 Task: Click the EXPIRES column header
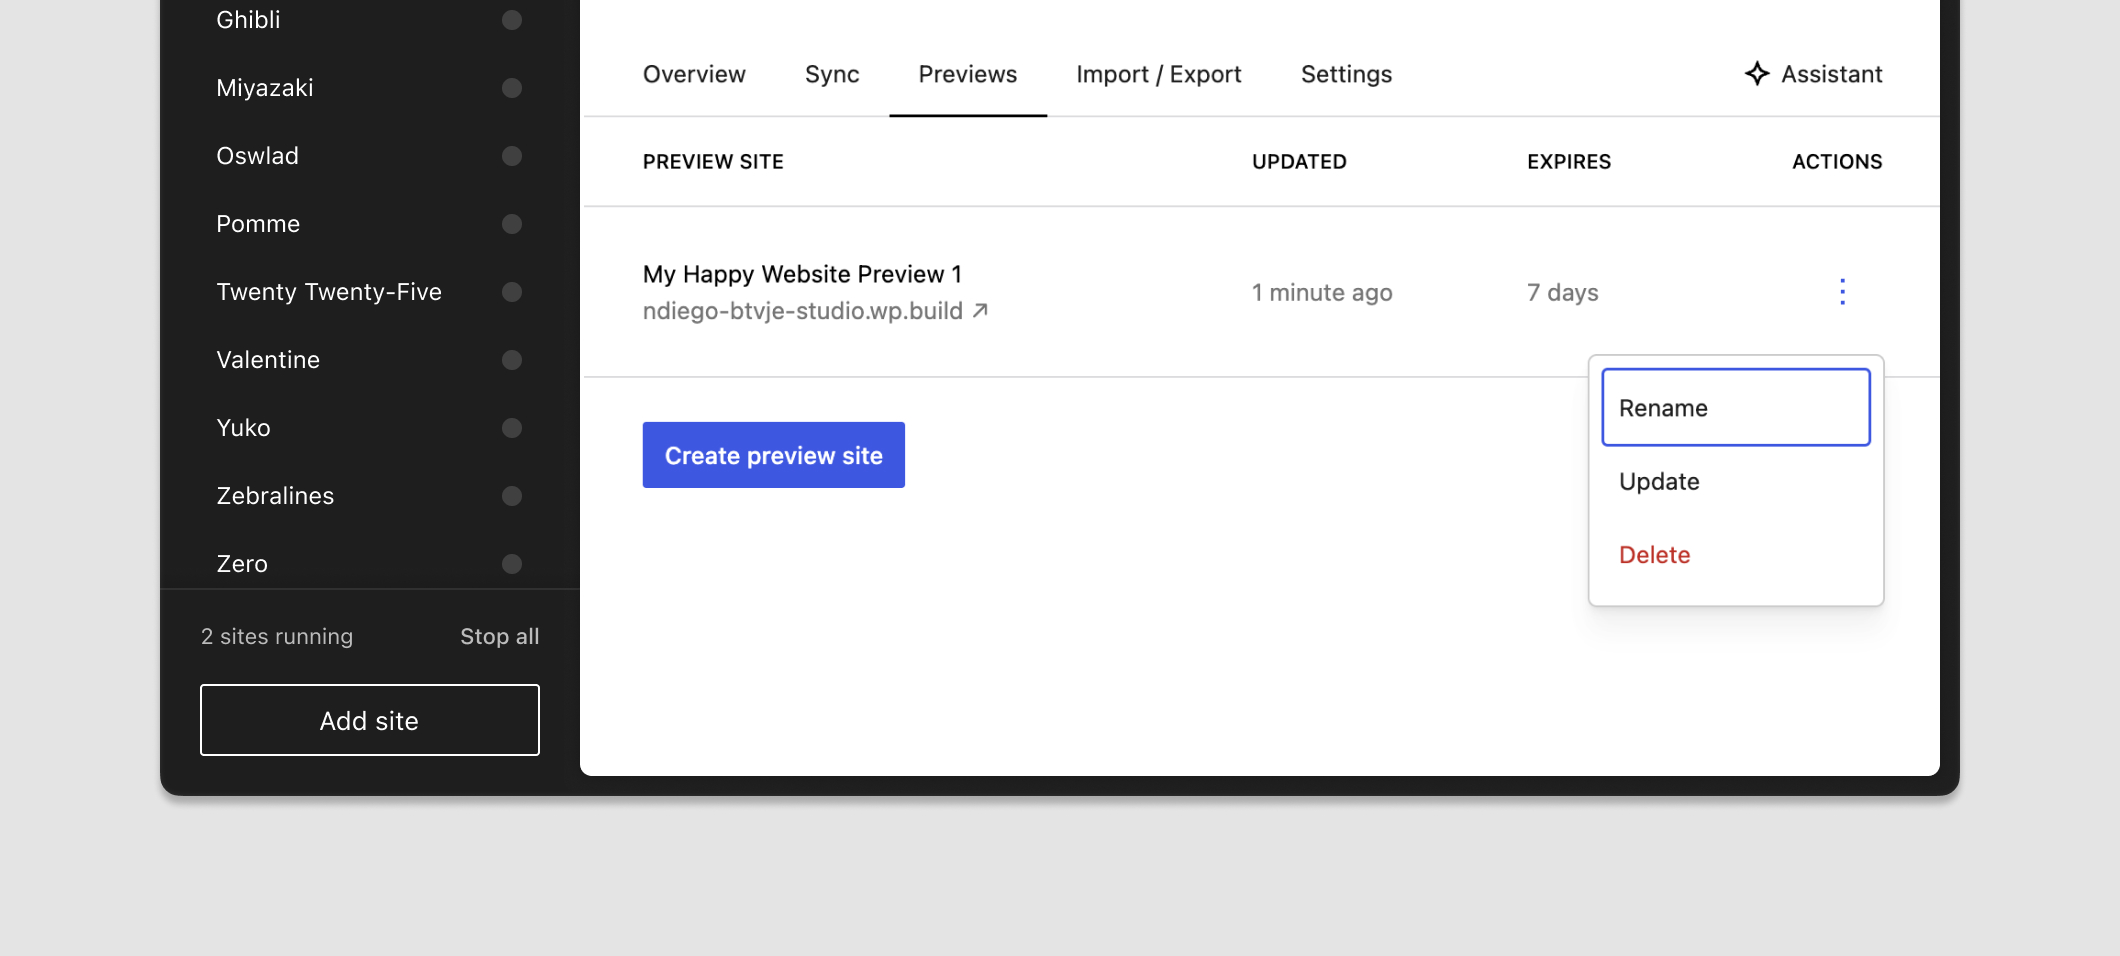[x=1569, y=161]
